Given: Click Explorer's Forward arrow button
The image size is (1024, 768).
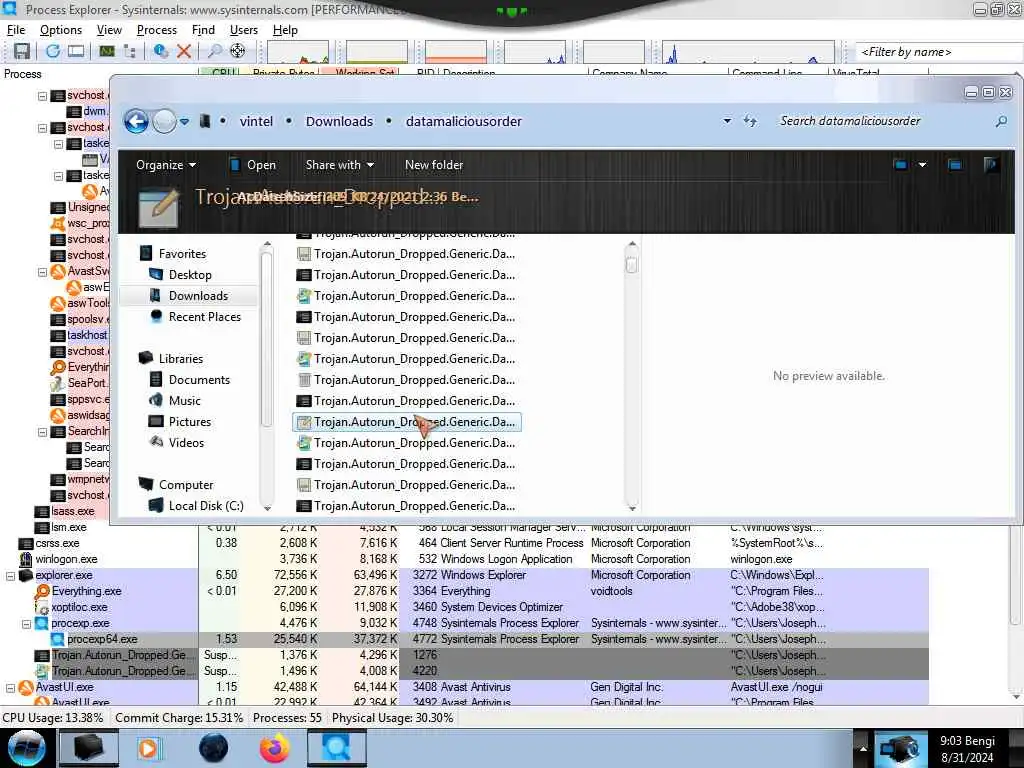Looking at the screenshot, I should (165, 121).
